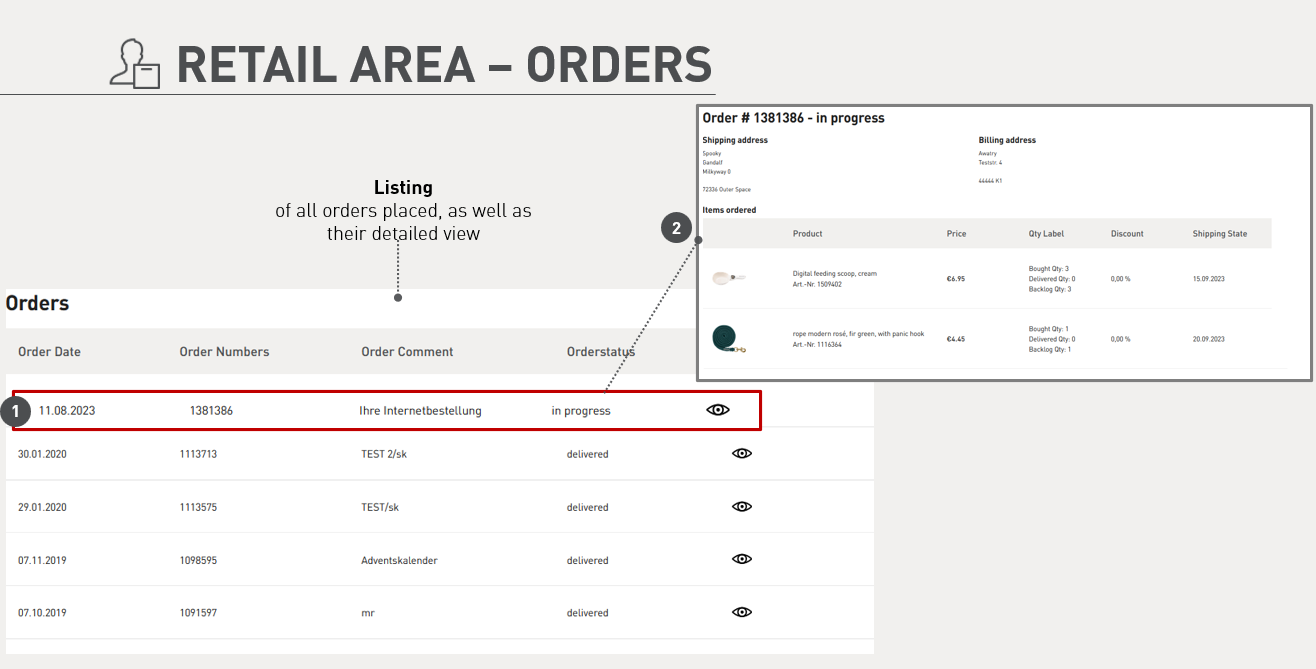Click the Qty Label column header
Image resolution: width=1316 pixels, height=669 pixels.
(1046, 234)
